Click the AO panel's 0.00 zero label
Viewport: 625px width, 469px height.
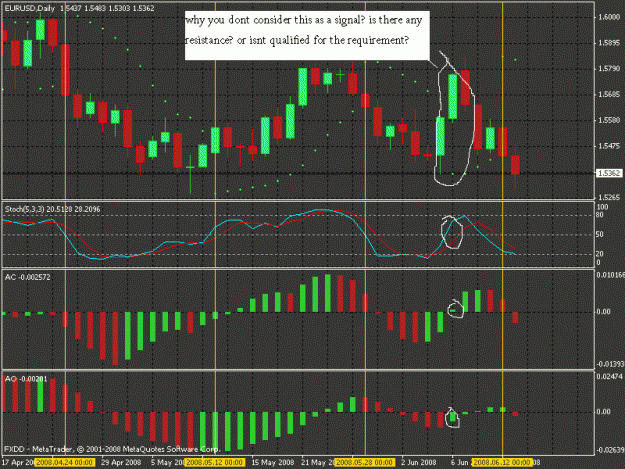pos(603,412)
